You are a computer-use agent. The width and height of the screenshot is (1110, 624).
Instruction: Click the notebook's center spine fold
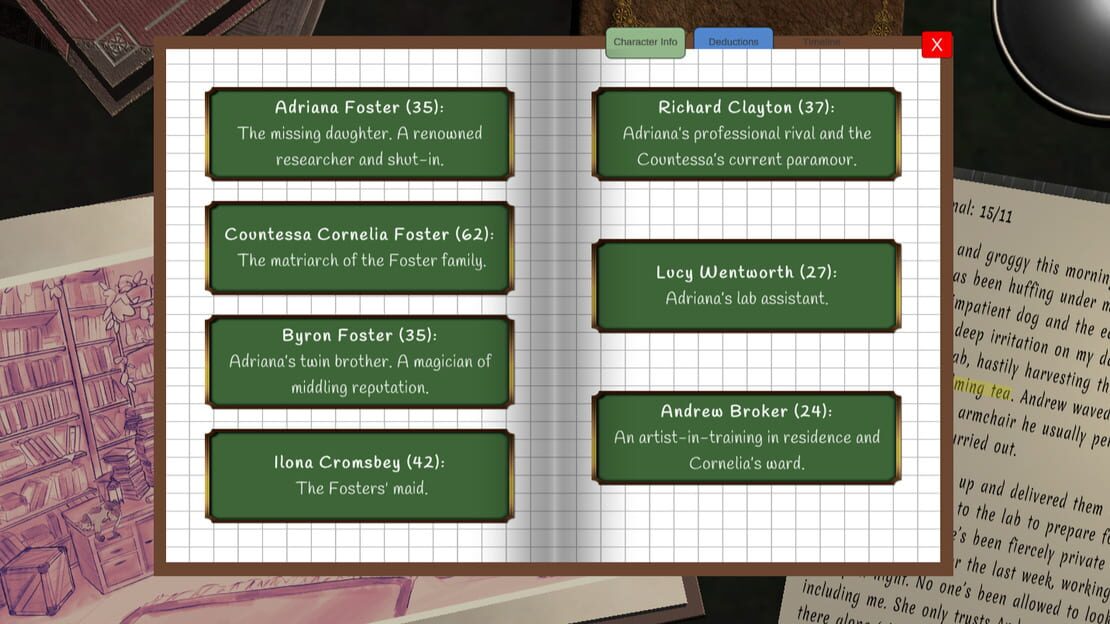coord(553,305)
